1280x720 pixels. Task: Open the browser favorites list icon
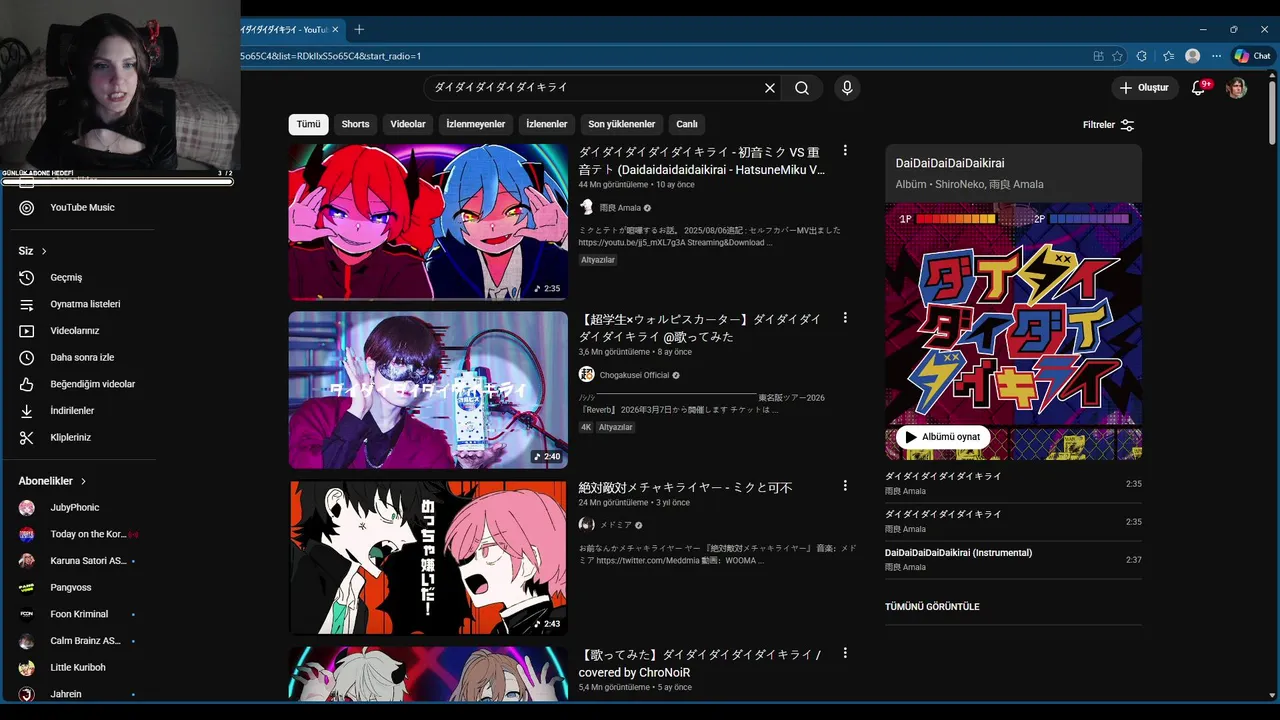pyautogui.click(x=1168, y=56)
